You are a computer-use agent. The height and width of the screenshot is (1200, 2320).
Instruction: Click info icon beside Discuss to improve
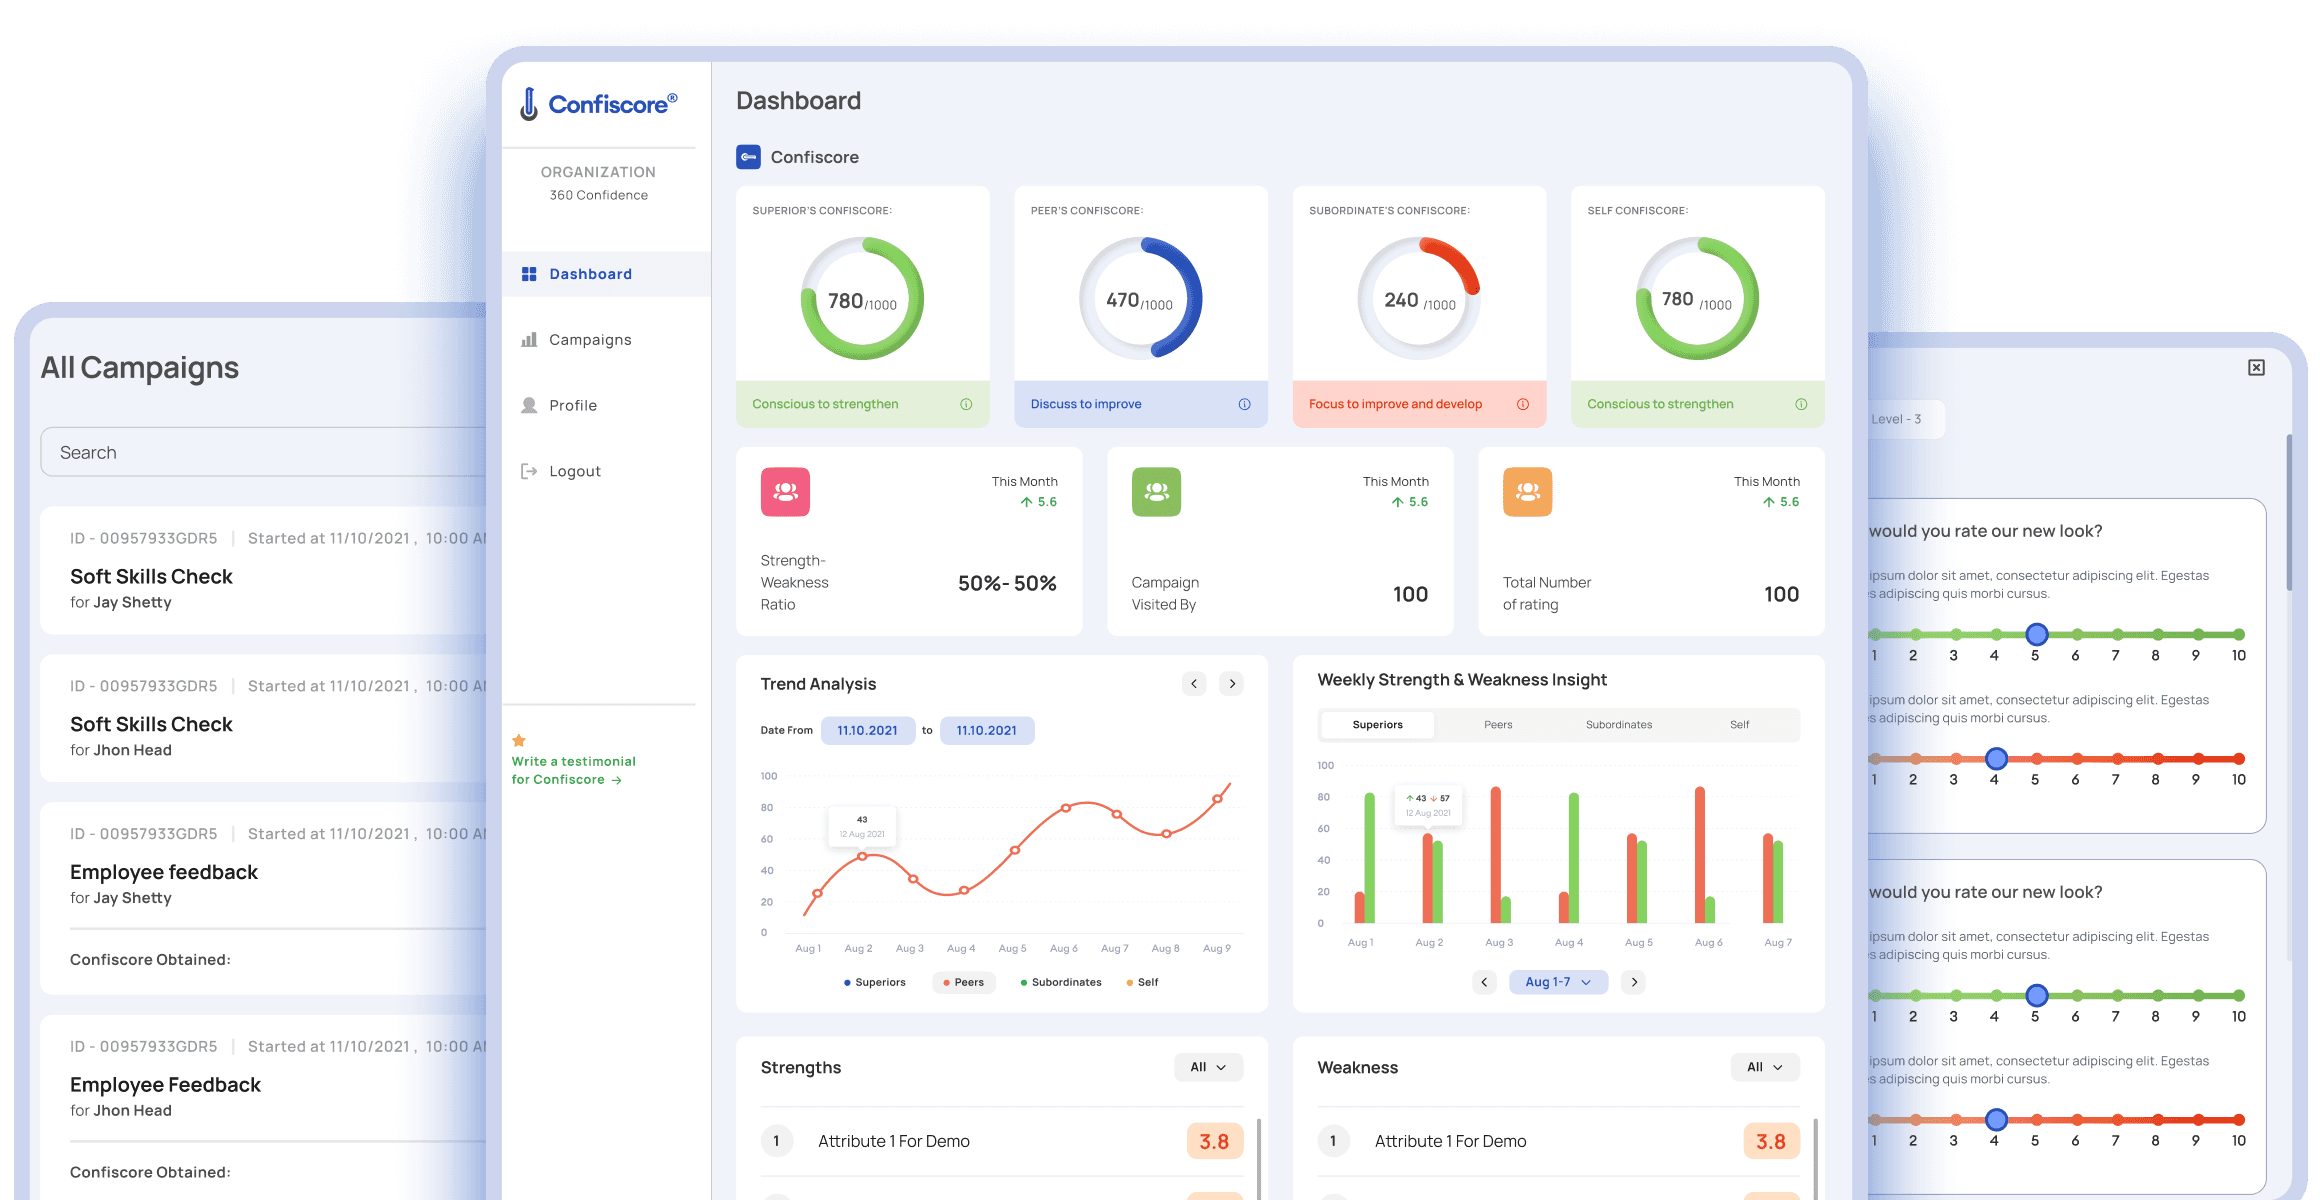click(1244, 404)
